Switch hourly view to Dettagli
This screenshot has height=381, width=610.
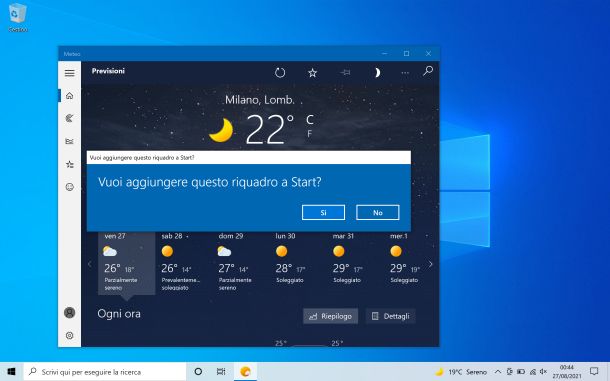pos(391,316)
